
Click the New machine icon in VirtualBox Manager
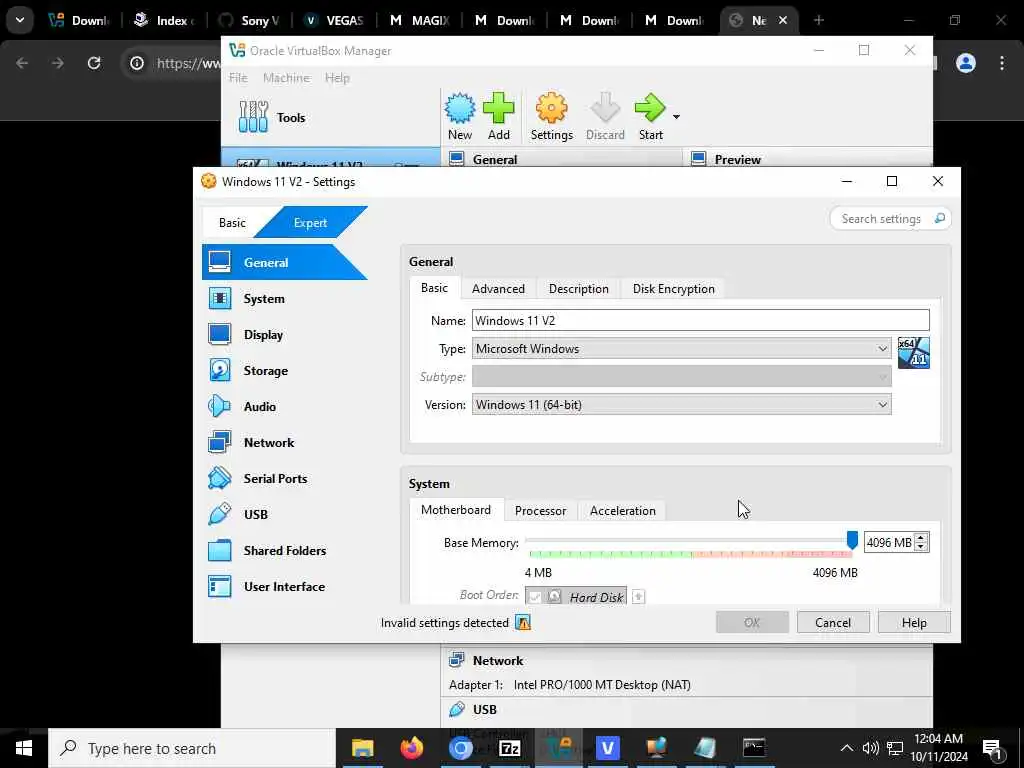460,108
